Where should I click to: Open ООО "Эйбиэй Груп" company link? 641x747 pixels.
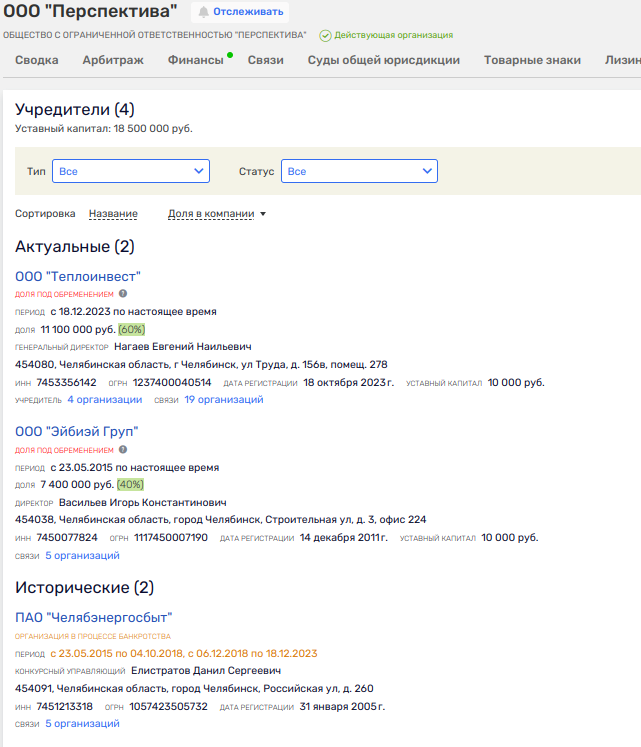point(76,432)
